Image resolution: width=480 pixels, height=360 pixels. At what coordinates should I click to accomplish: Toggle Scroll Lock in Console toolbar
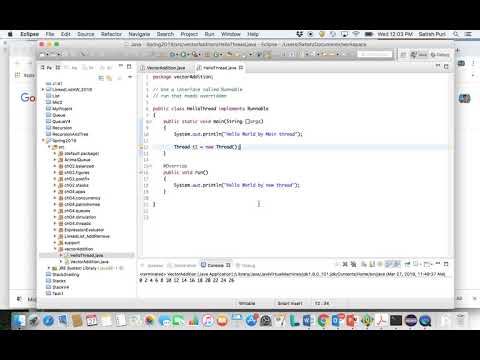point(372,264)
